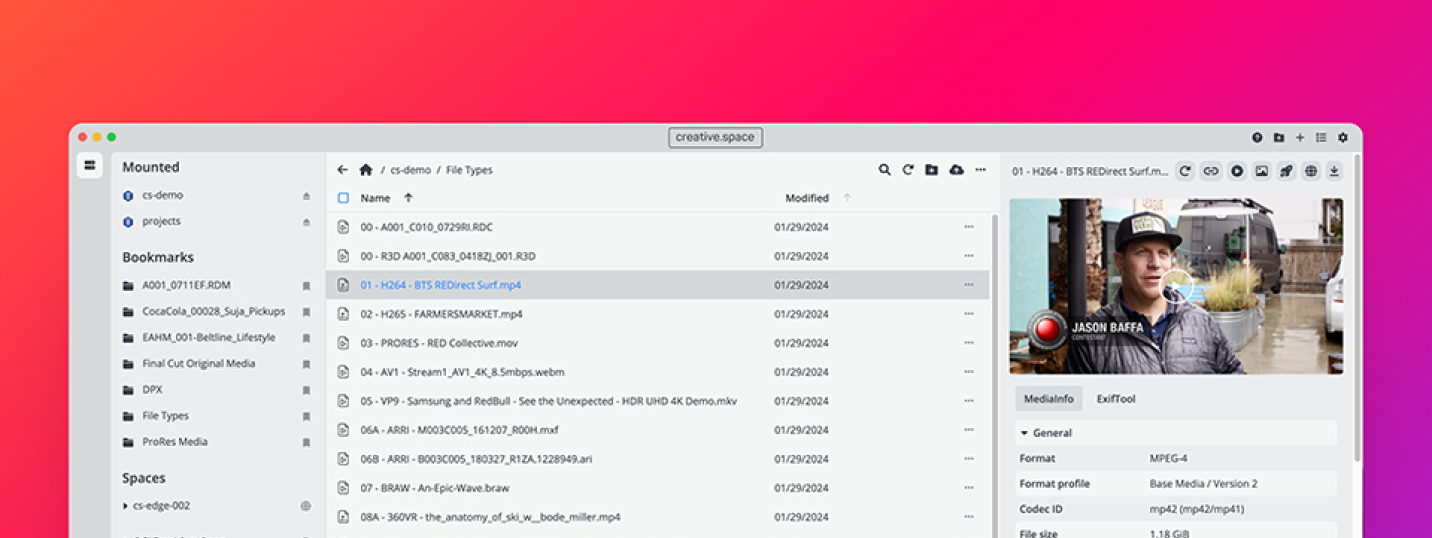Switch to the ExifTool tab

[1115, 399]
